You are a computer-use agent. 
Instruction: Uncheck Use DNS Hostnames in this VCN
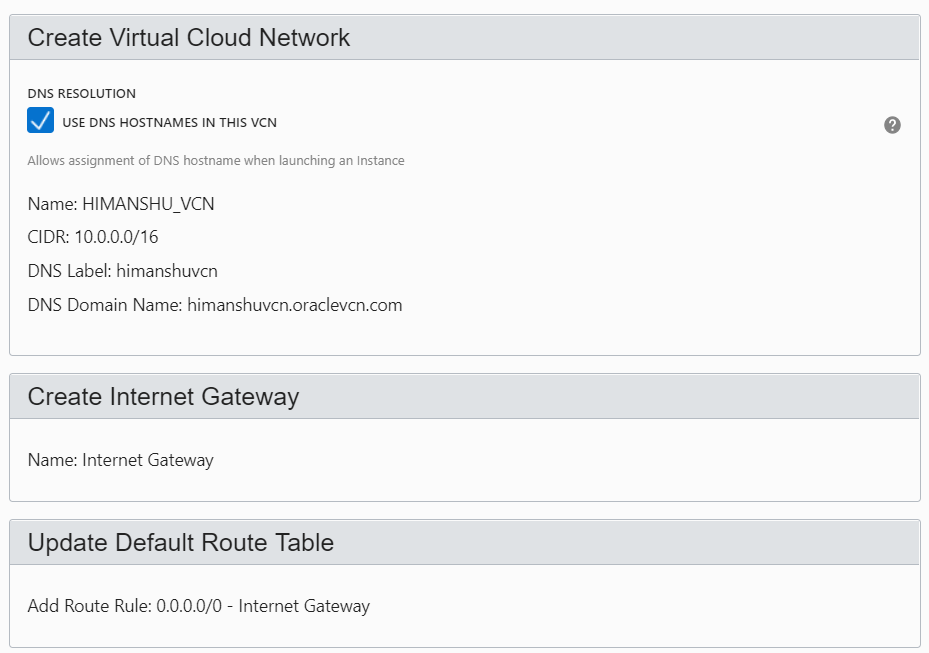point(40,120)
